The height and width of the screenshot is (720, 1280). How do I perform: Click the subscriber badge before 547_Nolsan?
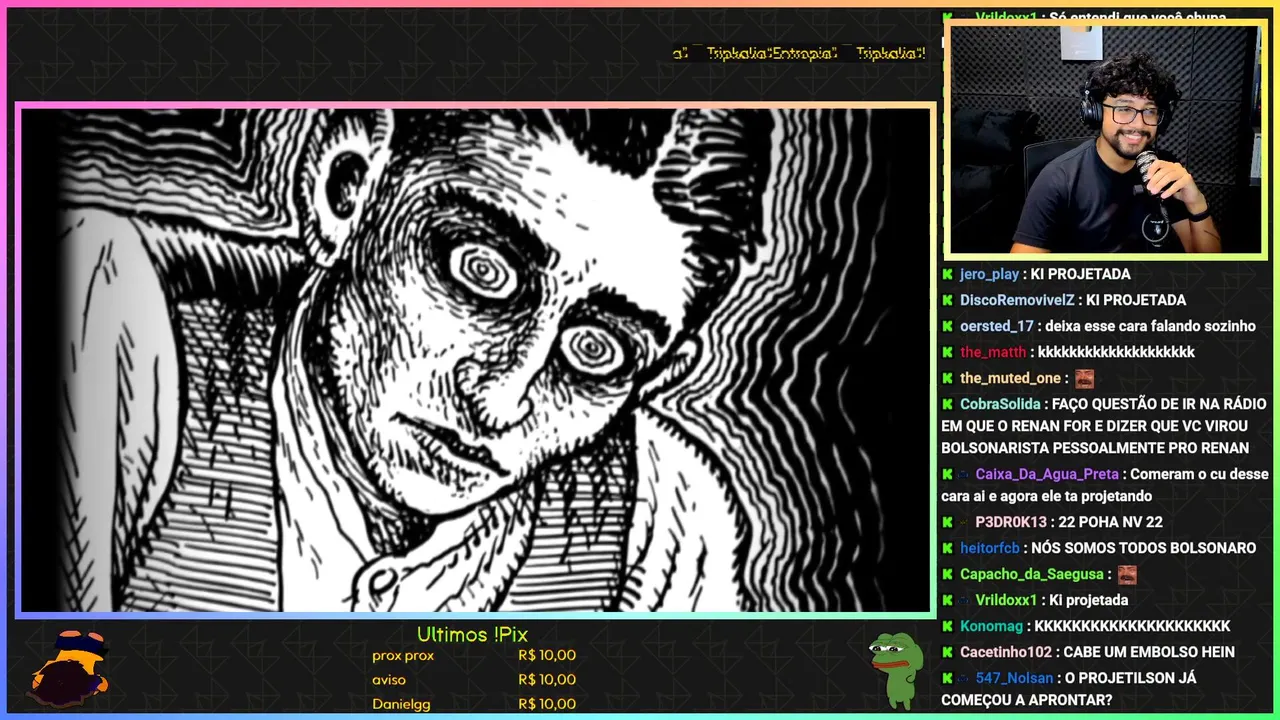pyautogui.click(x=964, y=678)
